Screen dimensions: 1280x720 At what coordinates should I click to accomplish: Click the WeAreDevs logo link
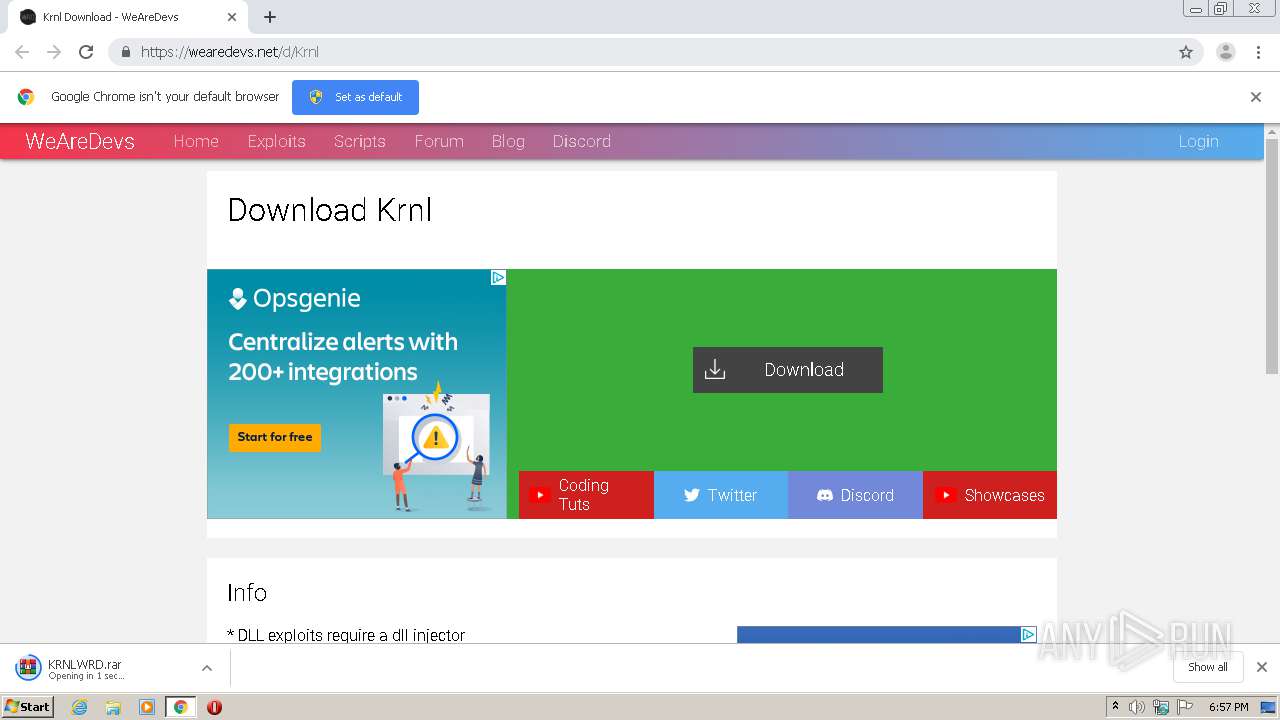tap(80, 141)
